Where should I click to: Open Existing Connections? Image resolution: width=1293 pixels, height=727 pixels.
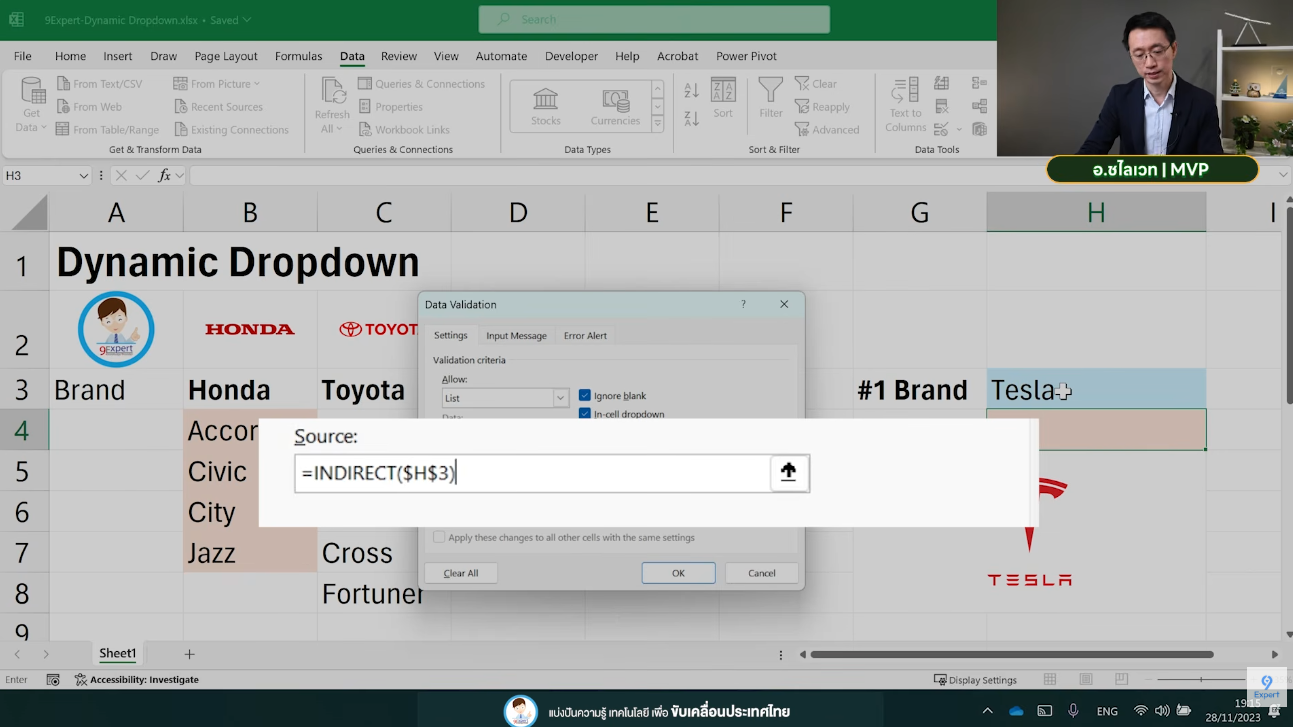click(x=231, y=130)
